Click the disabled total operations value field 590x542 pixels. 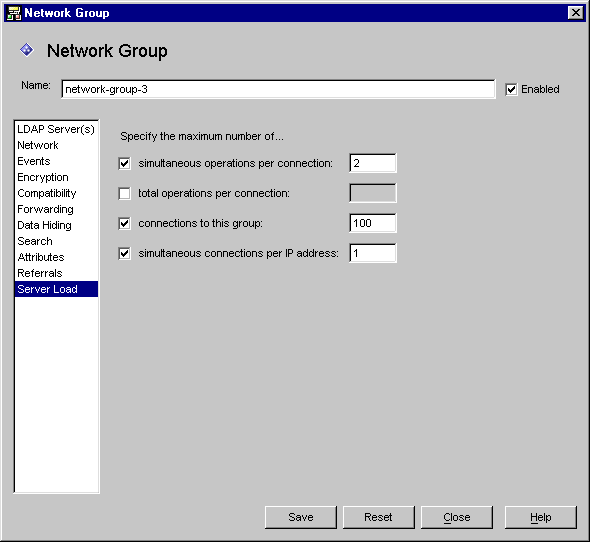(373, 193)
